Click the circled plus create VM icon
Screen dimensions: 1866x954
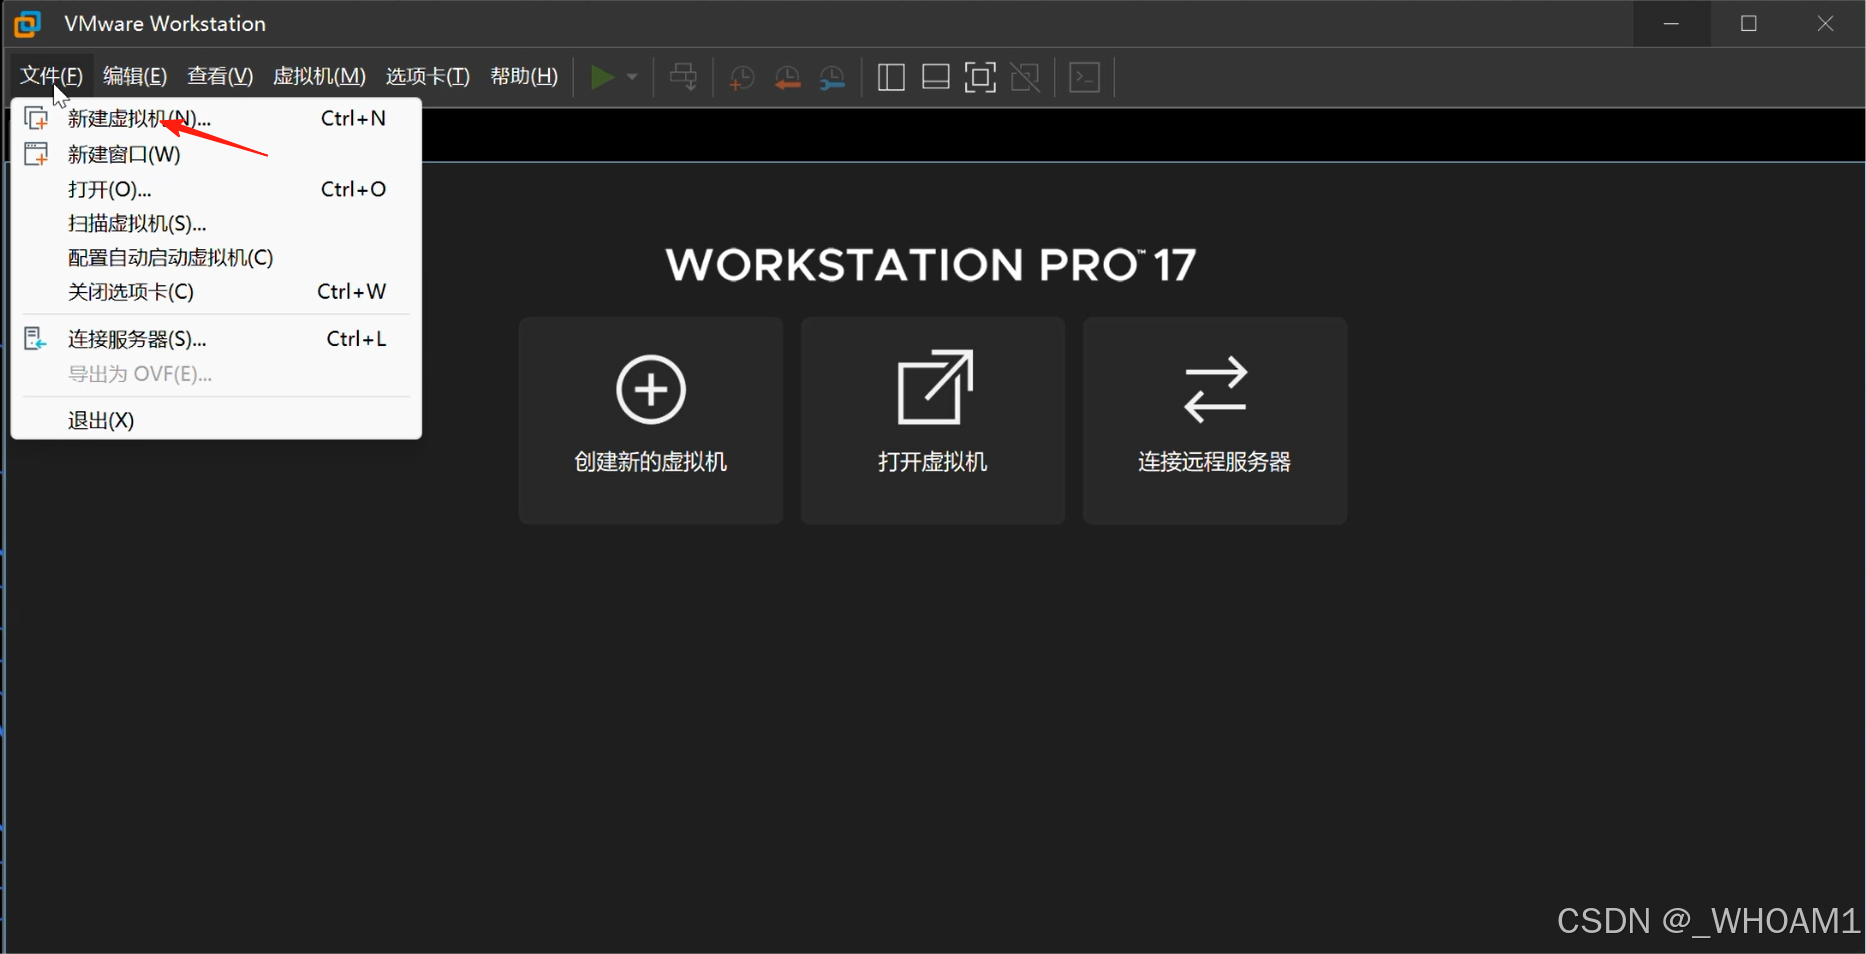[x=651, y=389]
